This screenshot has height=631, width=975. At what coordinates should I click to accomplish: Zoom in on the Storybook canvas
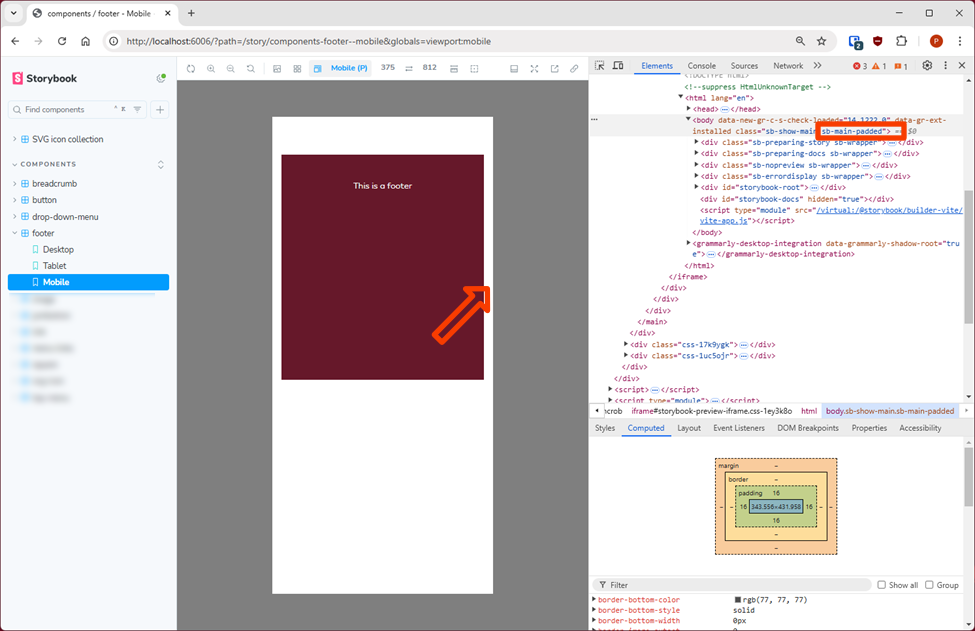pyautogui.click(x=211, y=68)
